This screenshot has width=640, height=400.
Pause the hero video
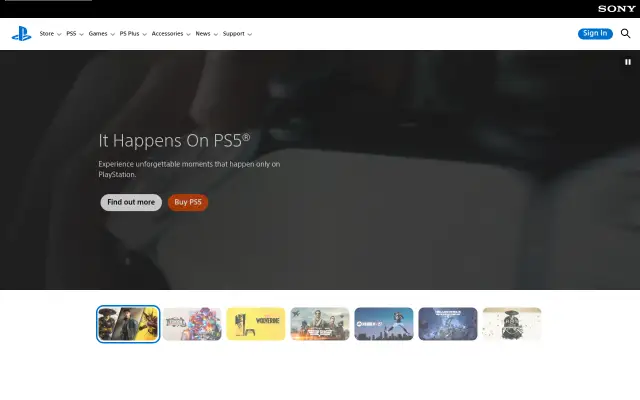[x=628, y=62]
